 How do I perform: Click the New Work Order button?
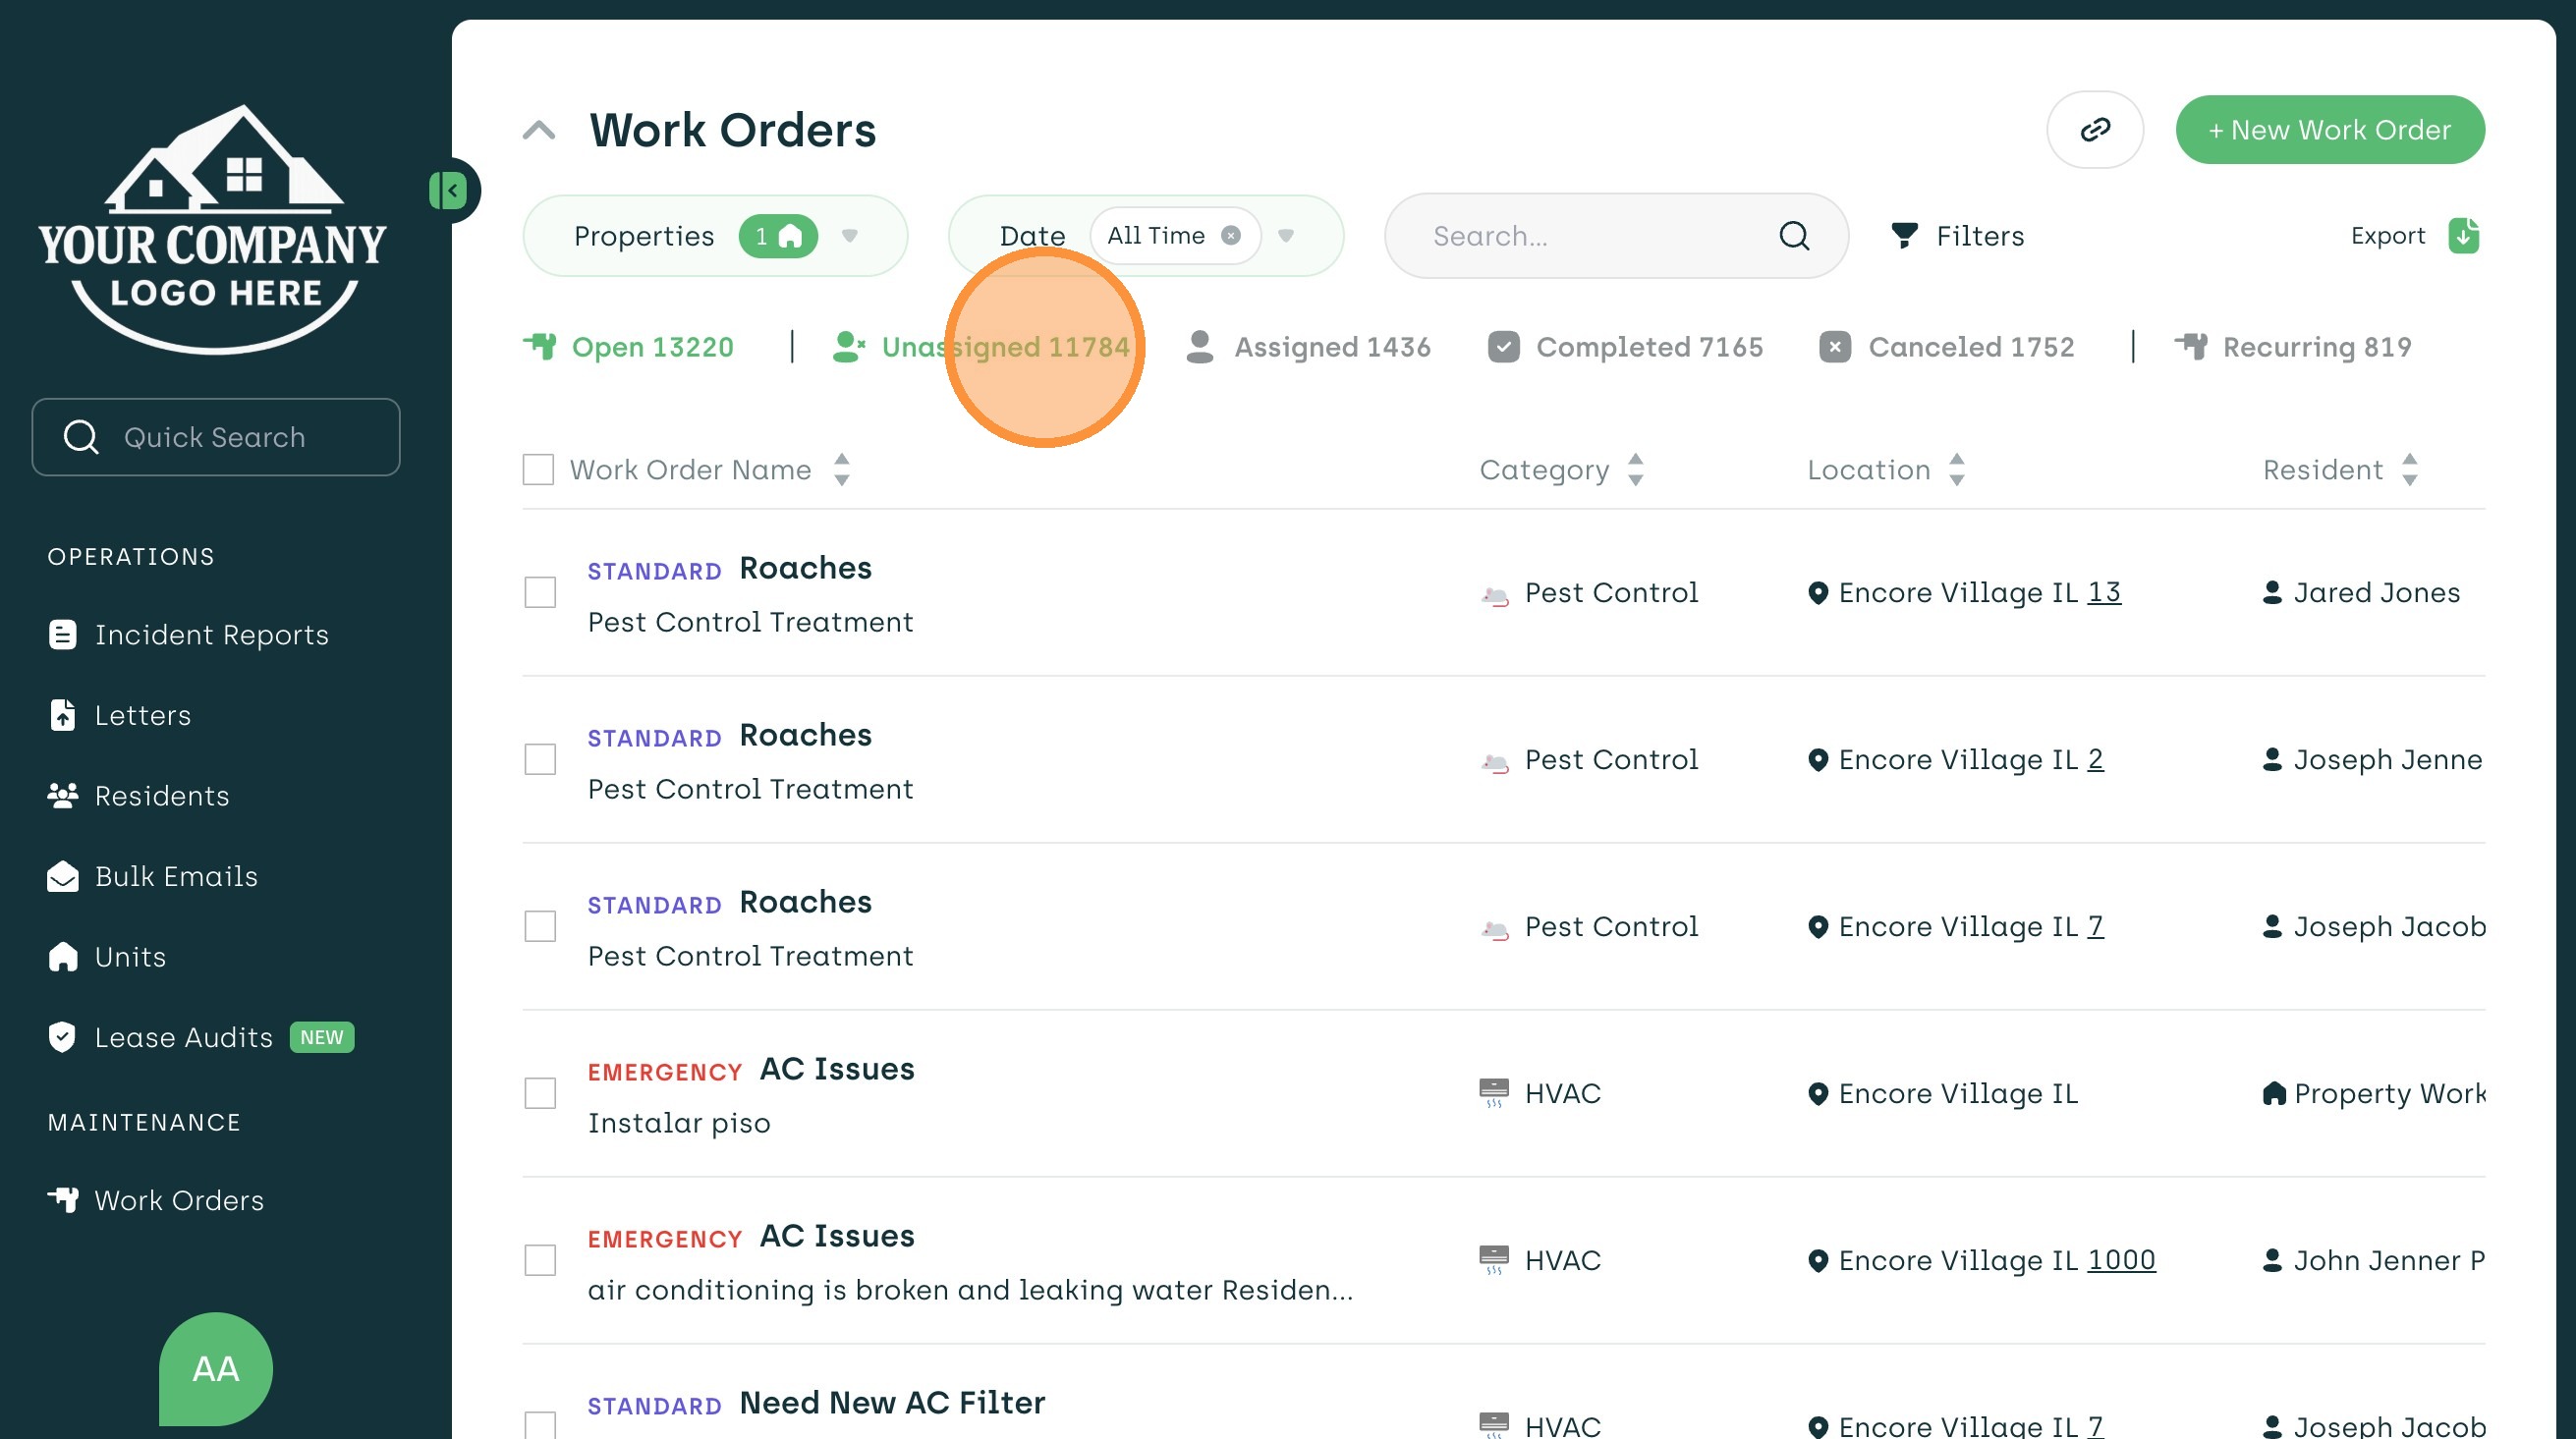click(2329, 130)
